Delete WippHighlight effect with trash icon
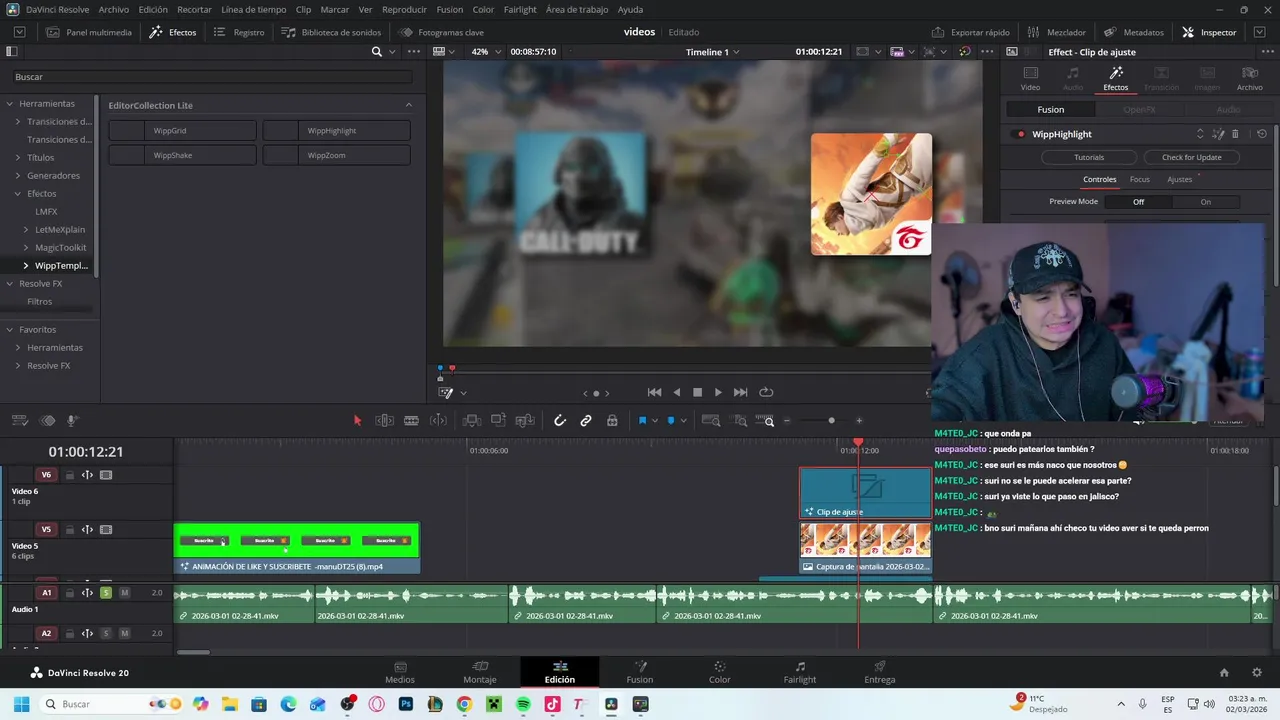The height and width of the screenshot is (720, 1280). 1235,134
